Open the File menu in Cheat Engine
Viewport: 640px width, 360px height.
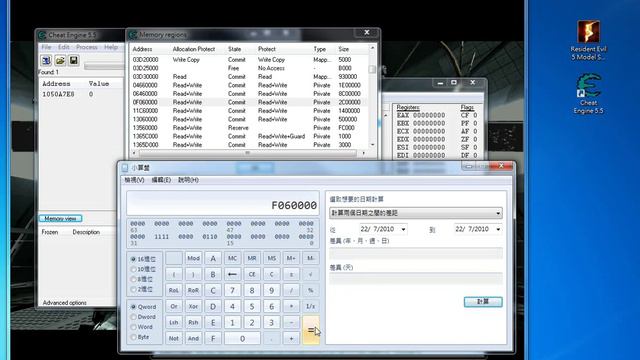pyautogui.click(x=46, y=47)
